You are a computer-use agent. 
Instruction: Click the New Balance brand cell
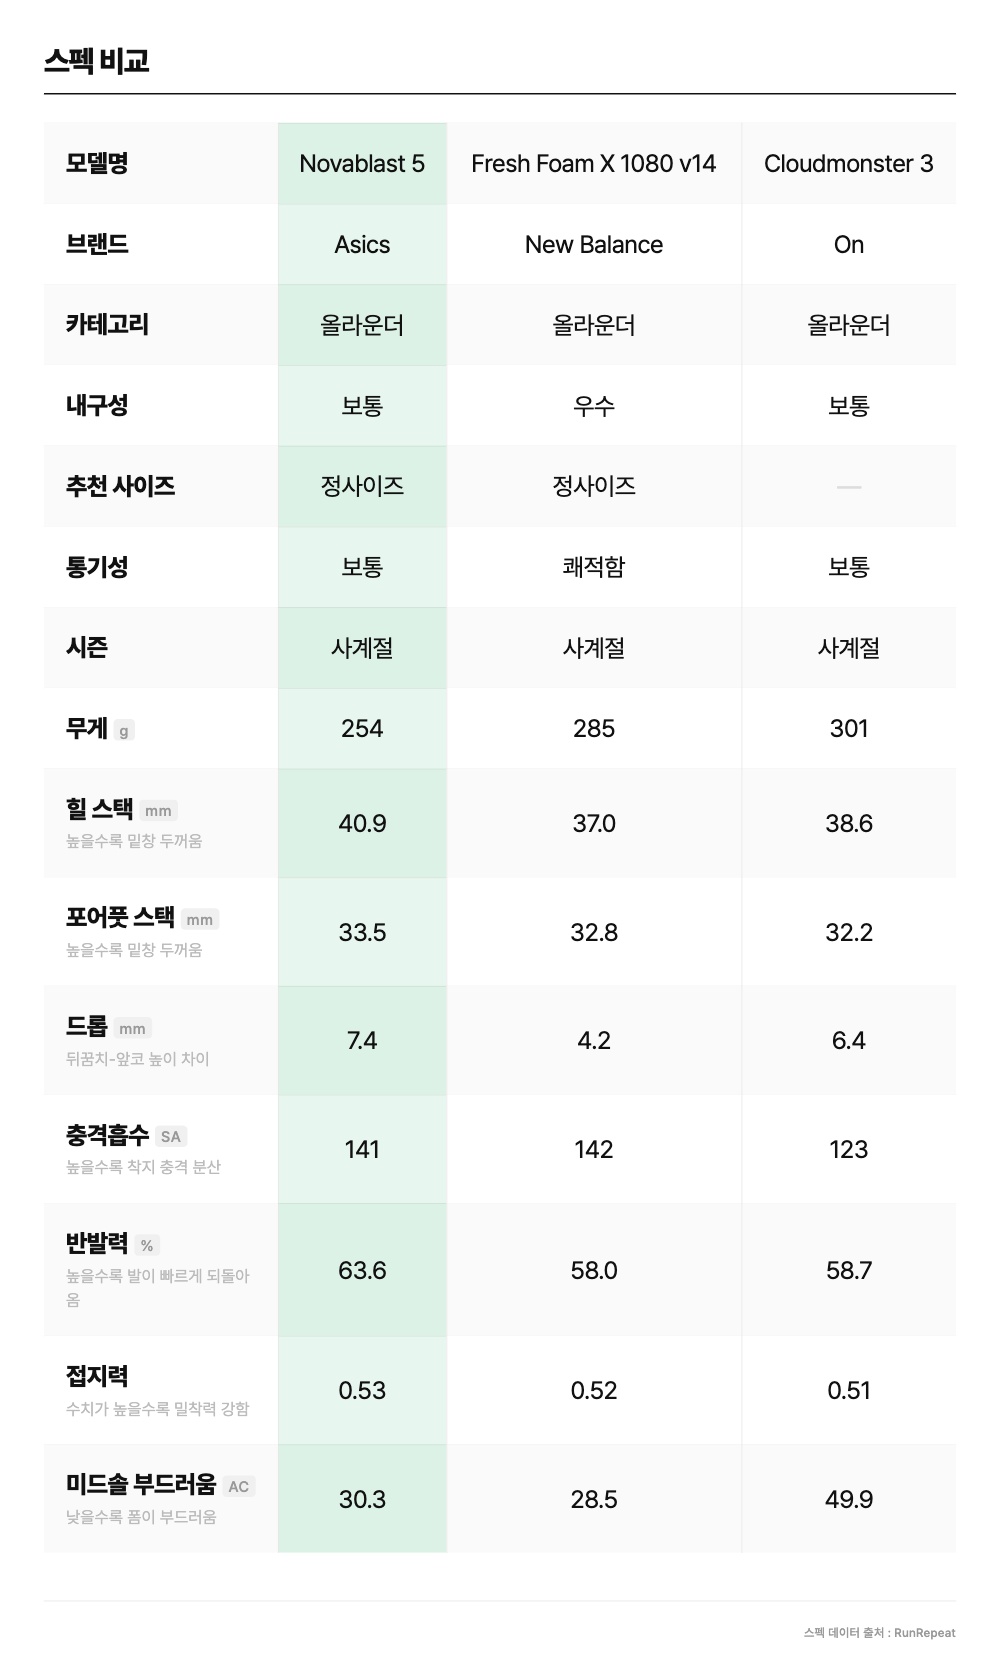[593, 245]
